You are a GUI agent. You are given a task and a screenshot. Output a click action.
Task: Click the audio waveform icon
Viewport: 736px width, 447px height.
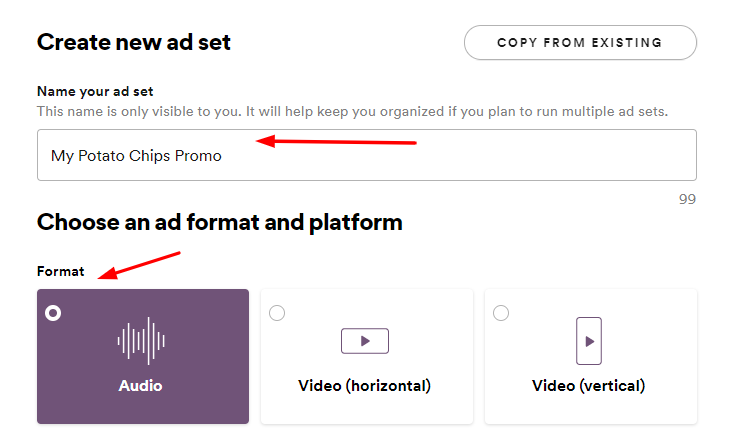coord(141,341)
